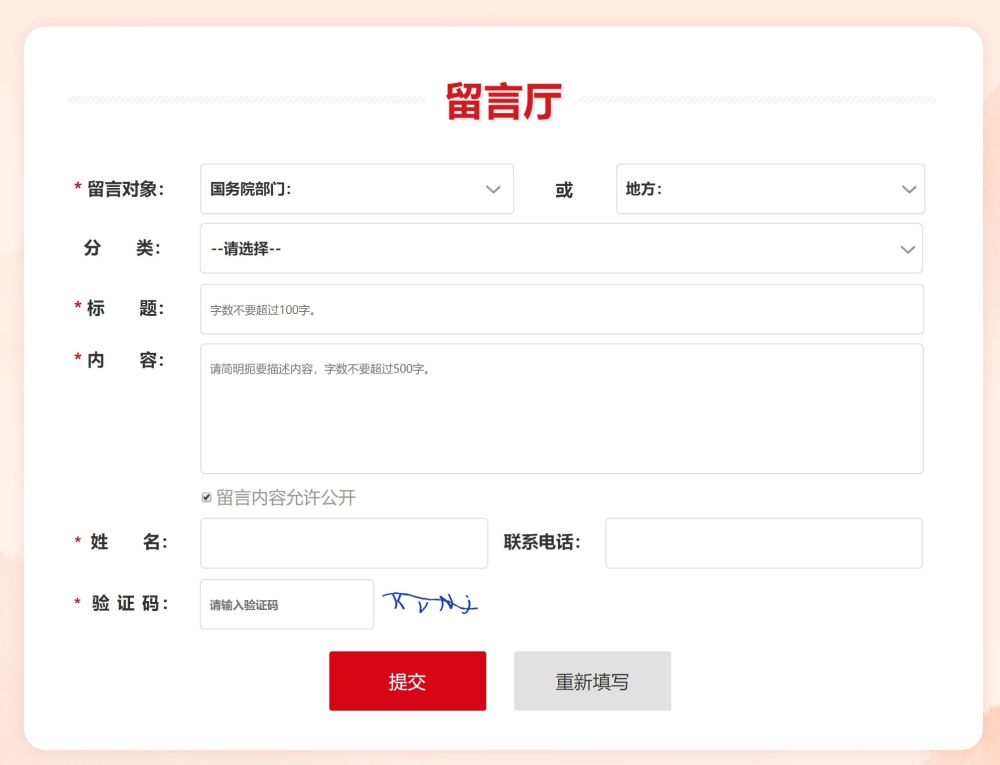This screenshot has width=1000, height=765.
Task: Click the 留言厅 page heading
Action: coord(503,101)
